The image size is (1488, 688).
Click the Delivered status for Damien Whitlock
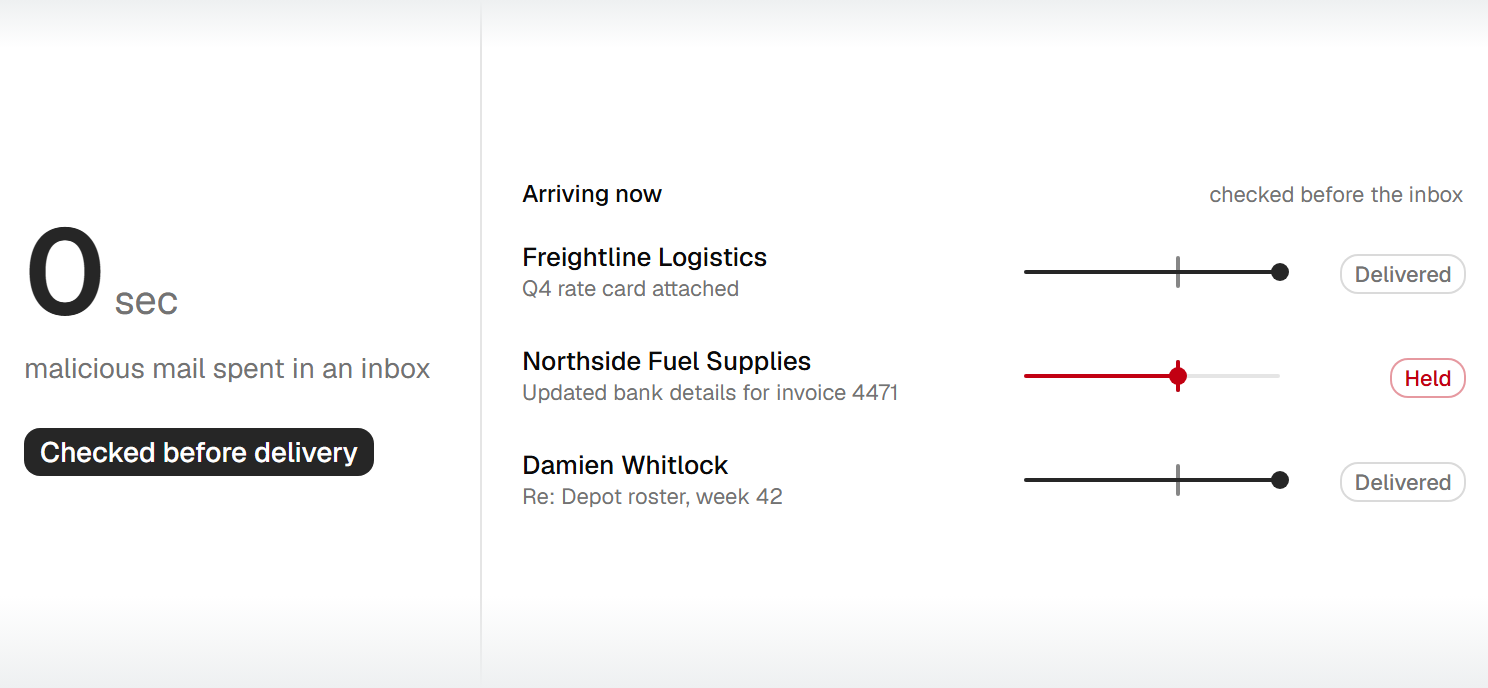(x=1402, y=482)
